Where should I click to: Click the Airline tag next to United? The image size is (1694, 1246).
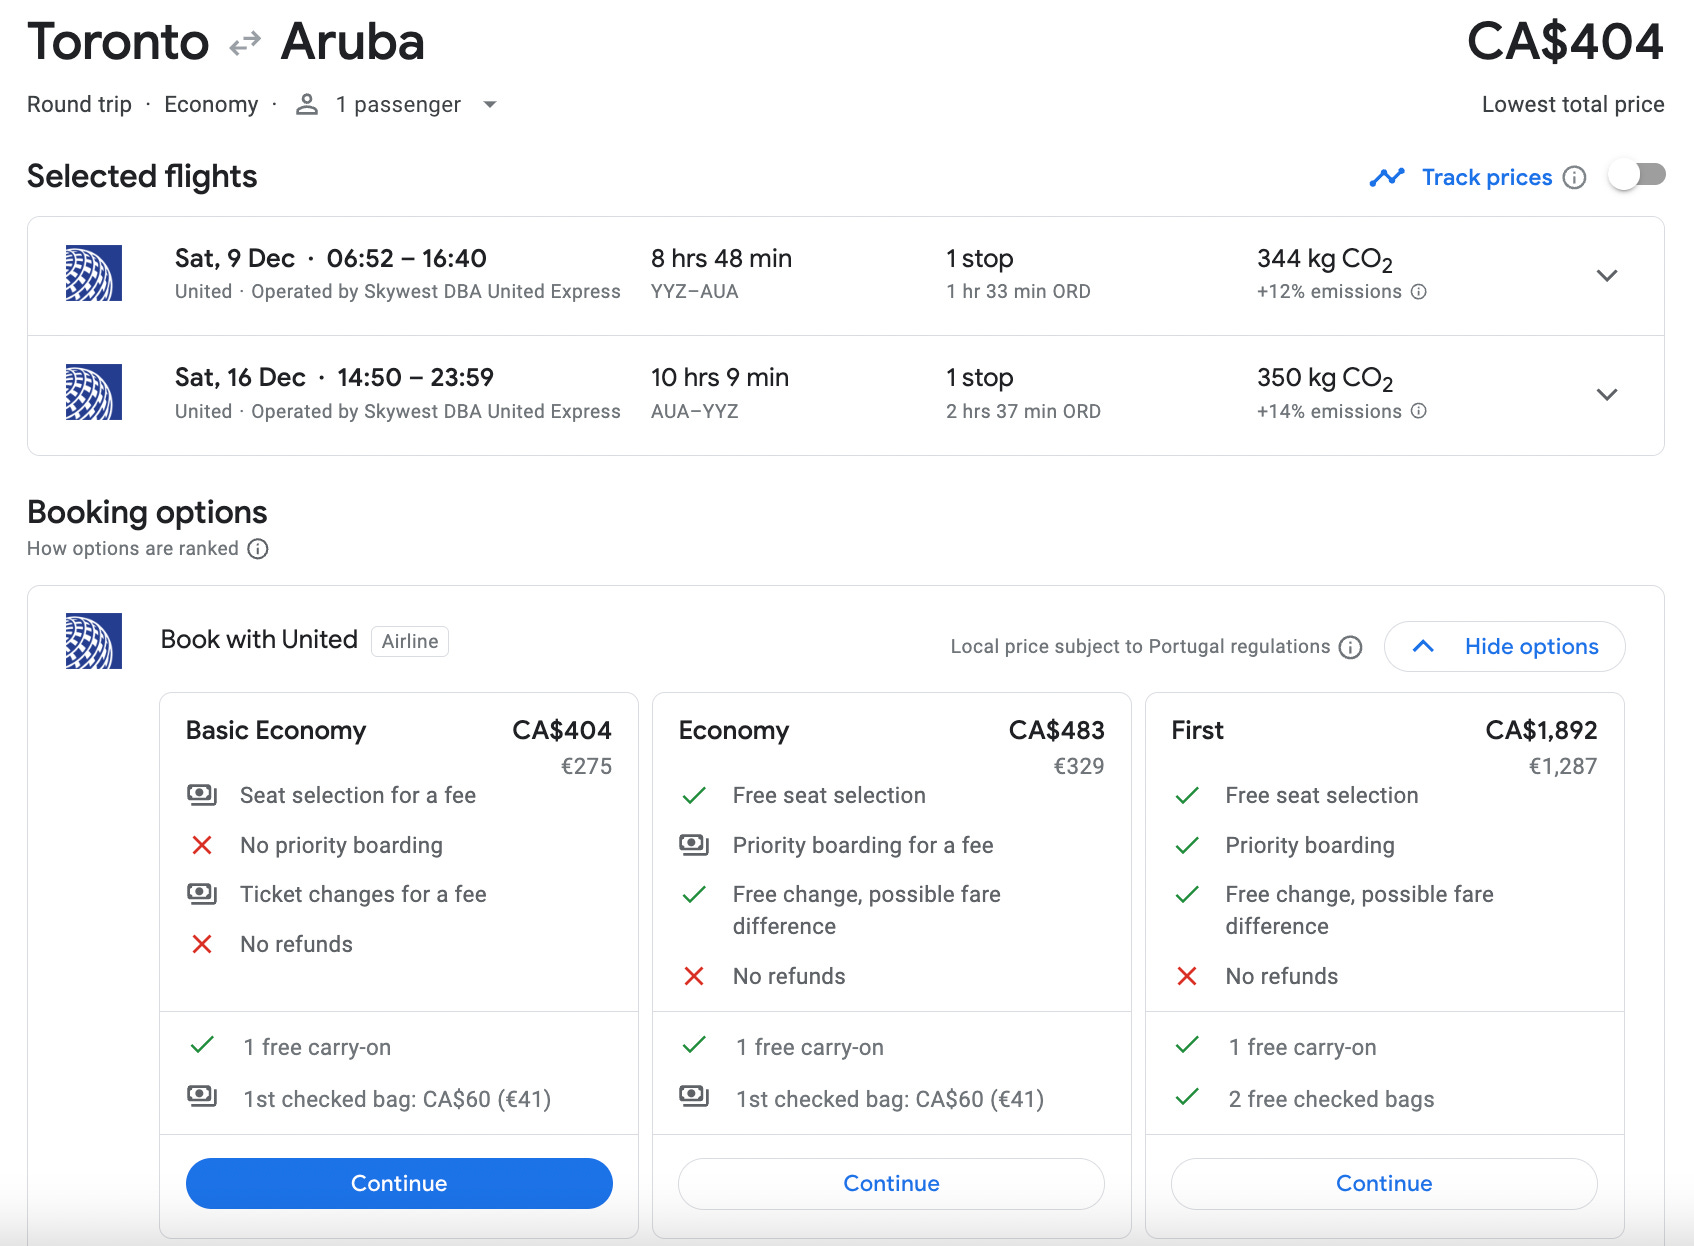pyautogui.click(x=410, y=641)
